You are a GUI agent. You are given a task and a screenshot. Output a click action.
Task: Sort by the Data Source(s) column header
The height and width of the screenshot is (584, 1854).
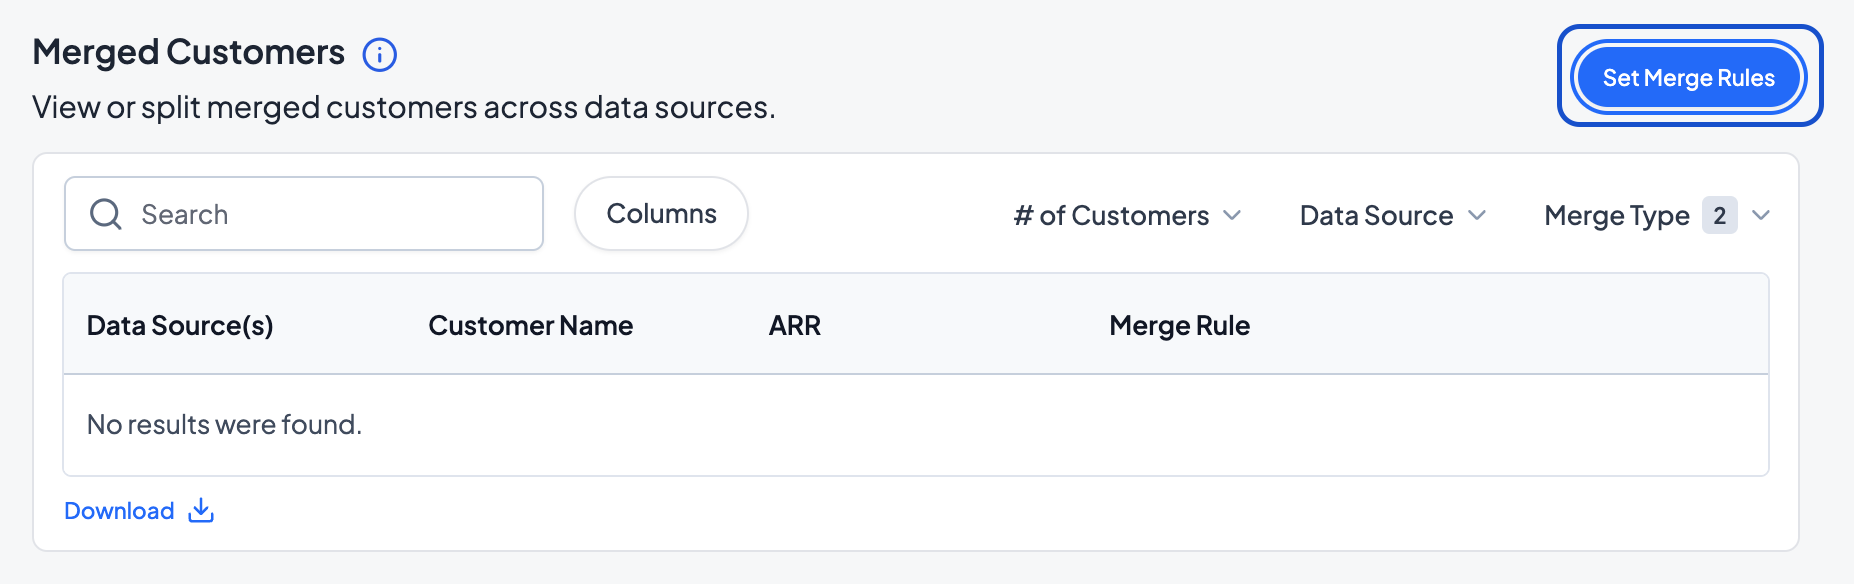pos(180,325)
